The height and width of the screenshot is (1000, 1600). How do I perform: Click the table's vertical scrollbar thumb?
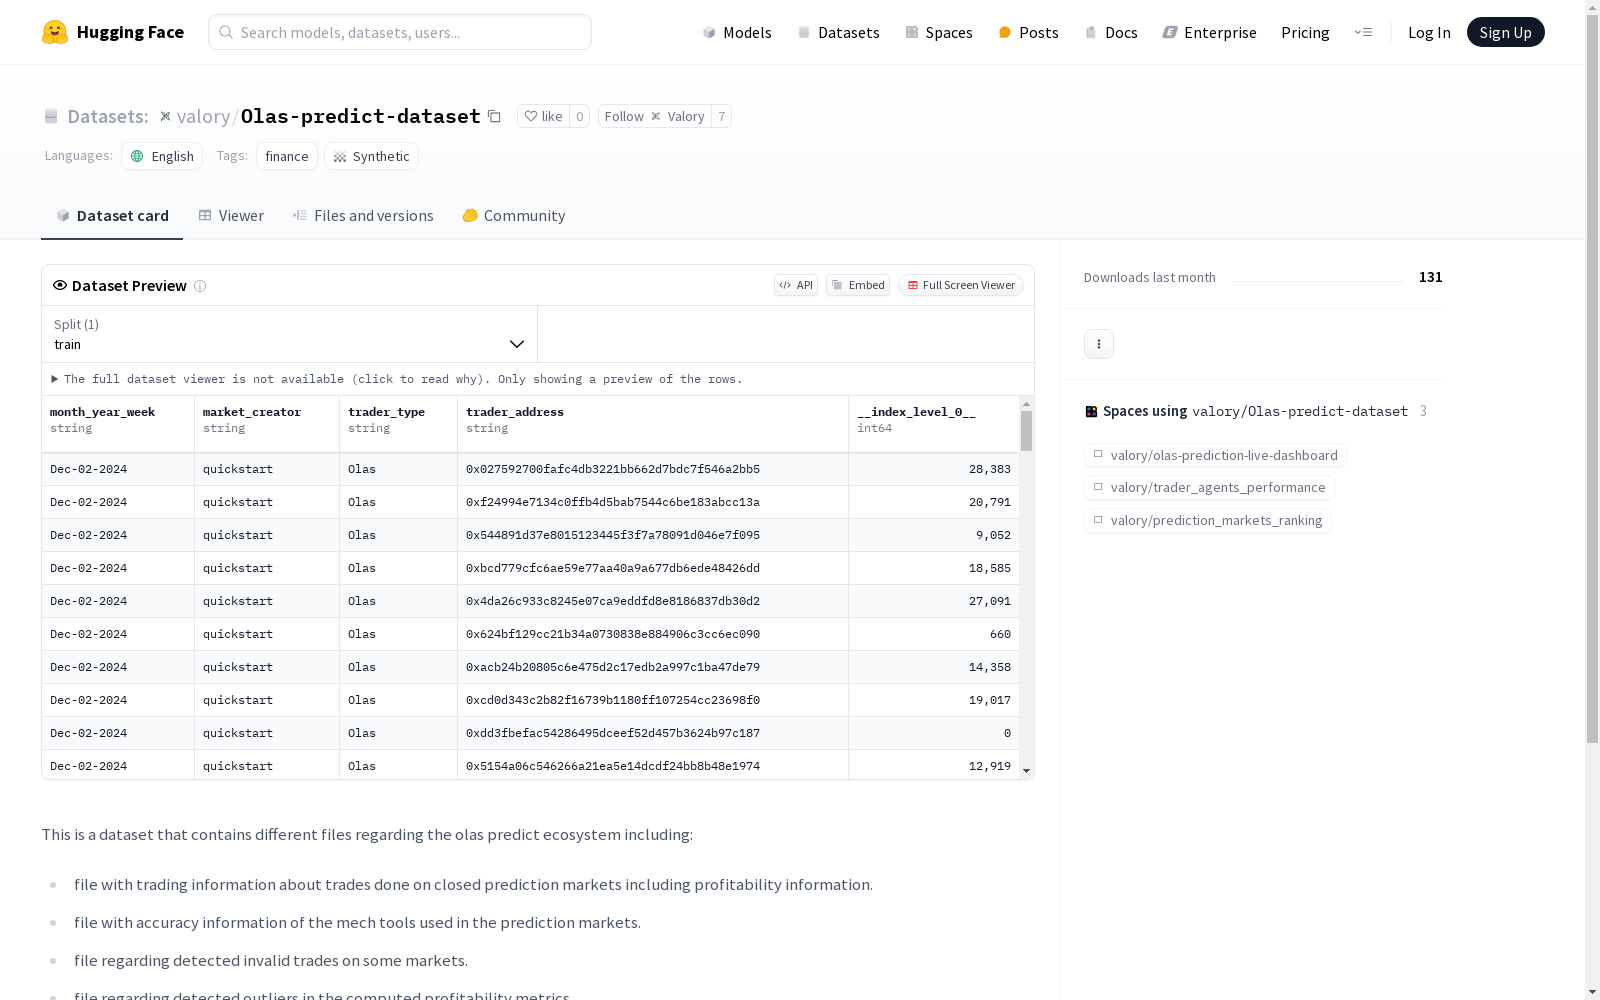tap(1026, 431)
